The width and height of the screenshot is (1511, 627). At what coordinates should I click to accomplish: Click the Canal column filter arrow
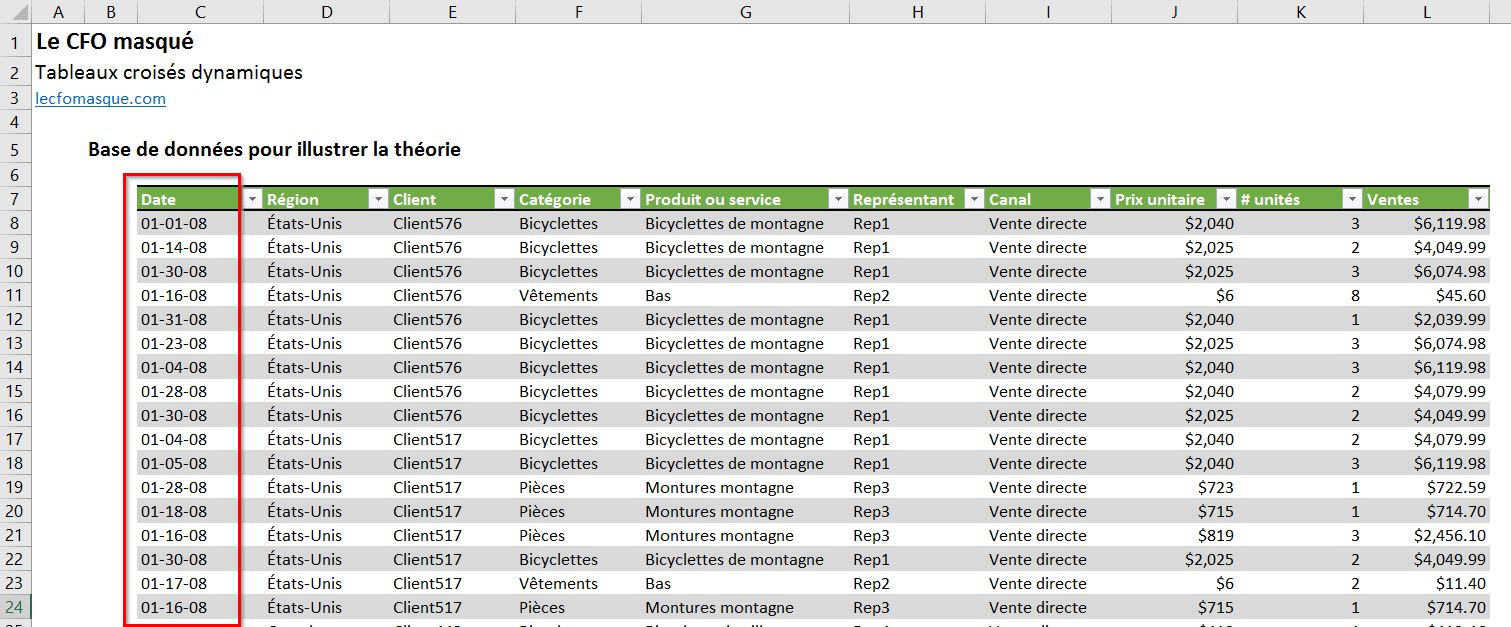pos(1100,199)
